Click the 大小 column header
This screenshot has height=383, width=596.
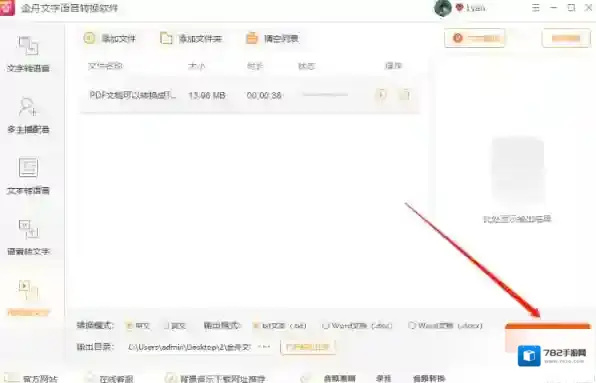point(197,66)
